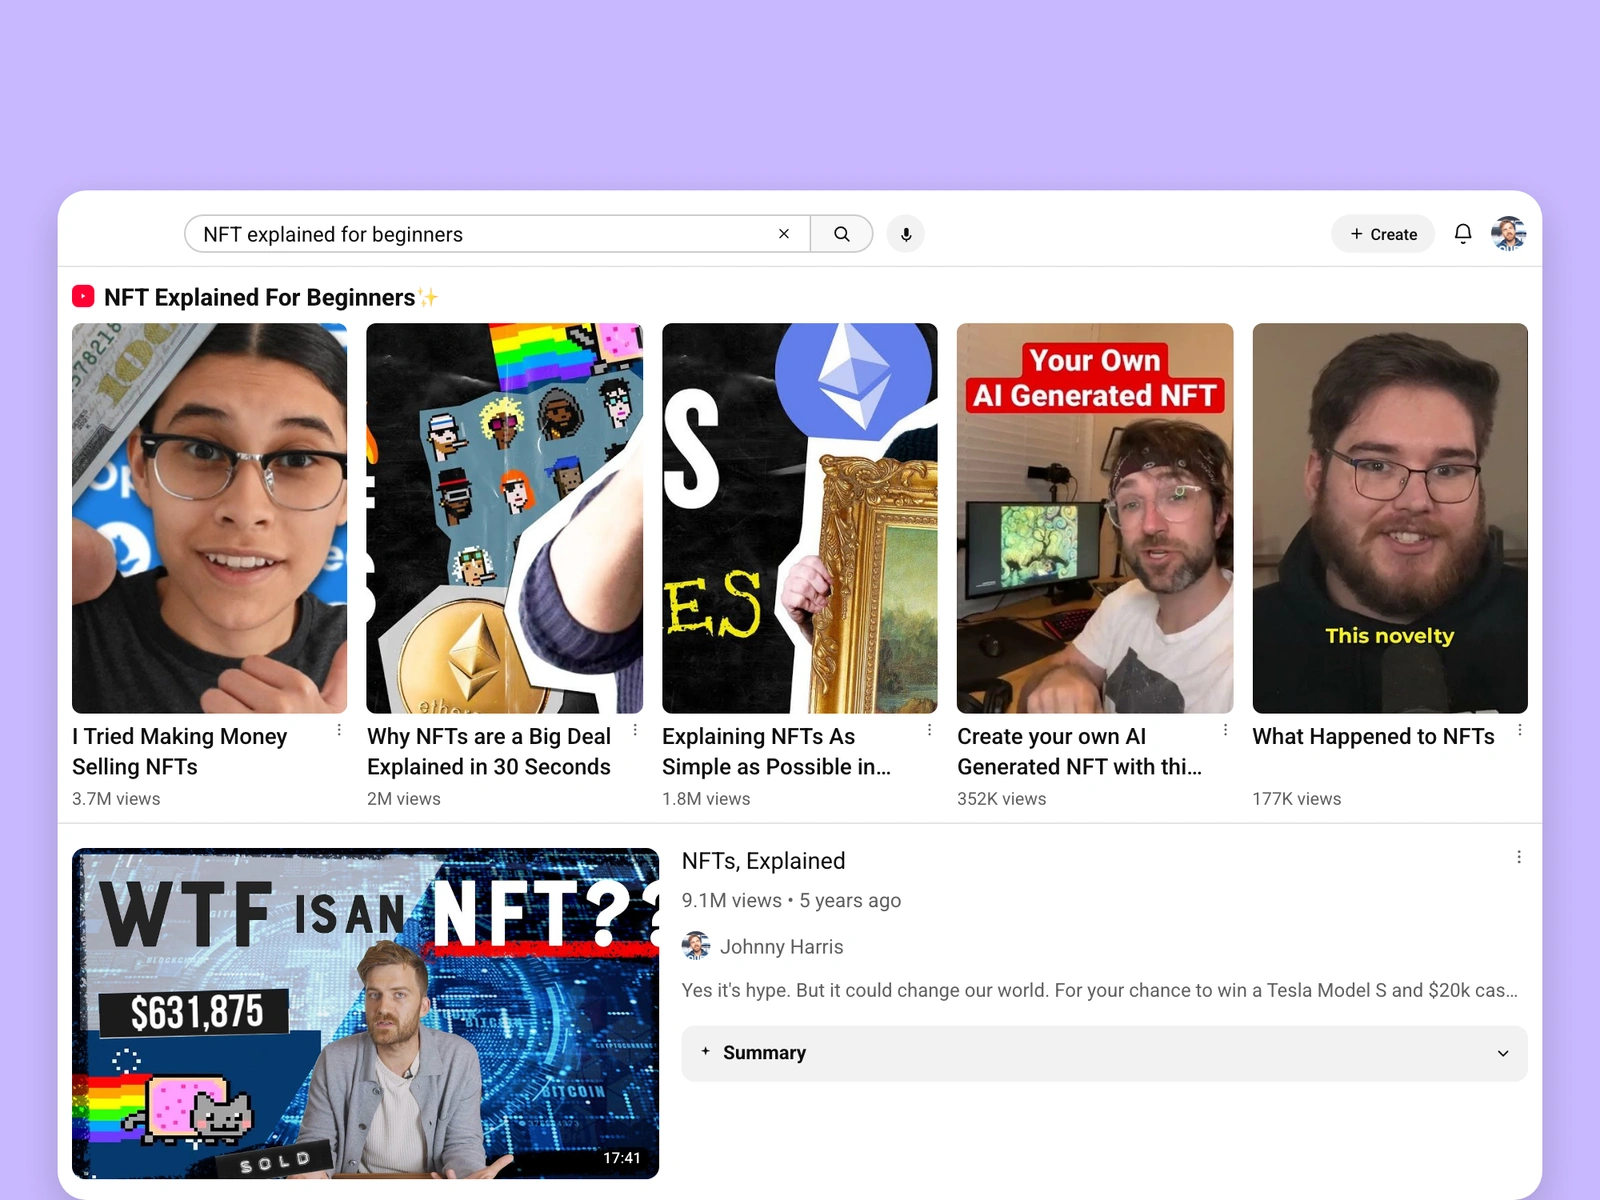Click the '9.1M views • 5 years ago' text
Screen dimensions: 1600x1200
point(791,900)
